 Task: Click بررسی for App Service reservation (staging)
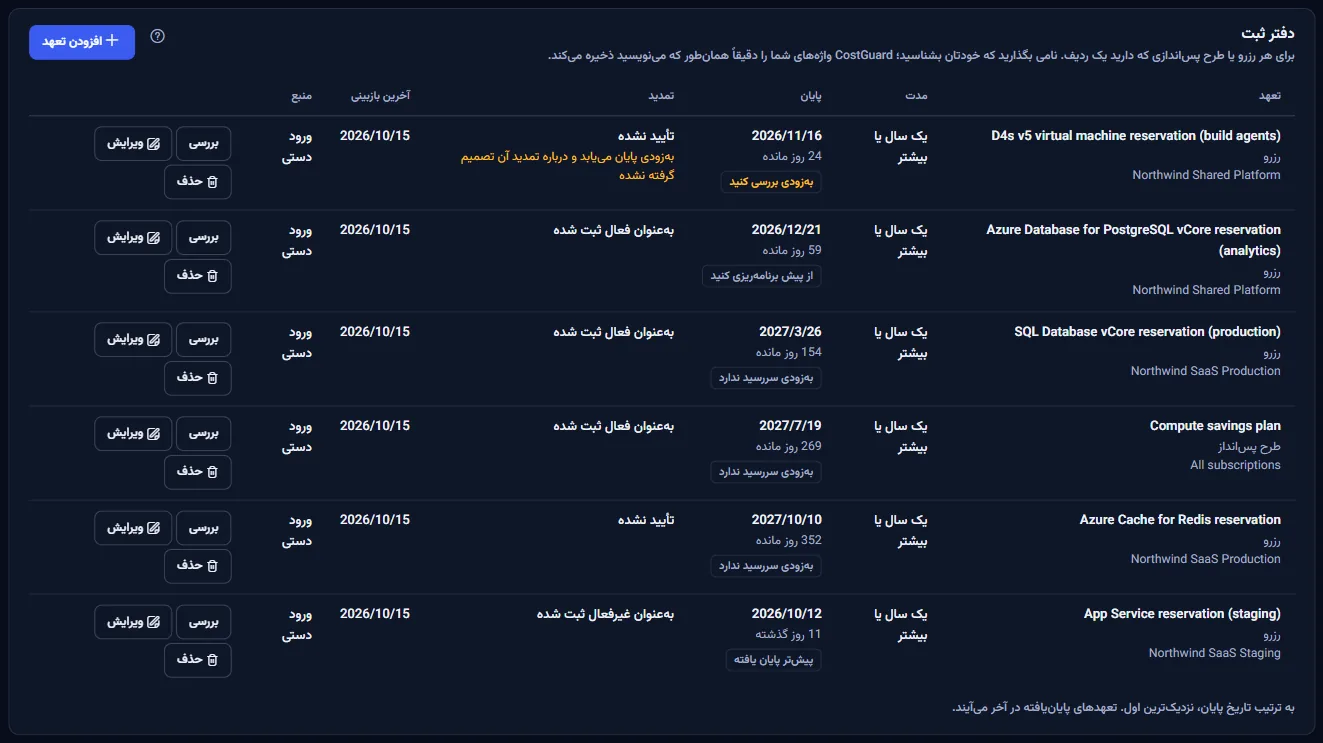point(204,621)
